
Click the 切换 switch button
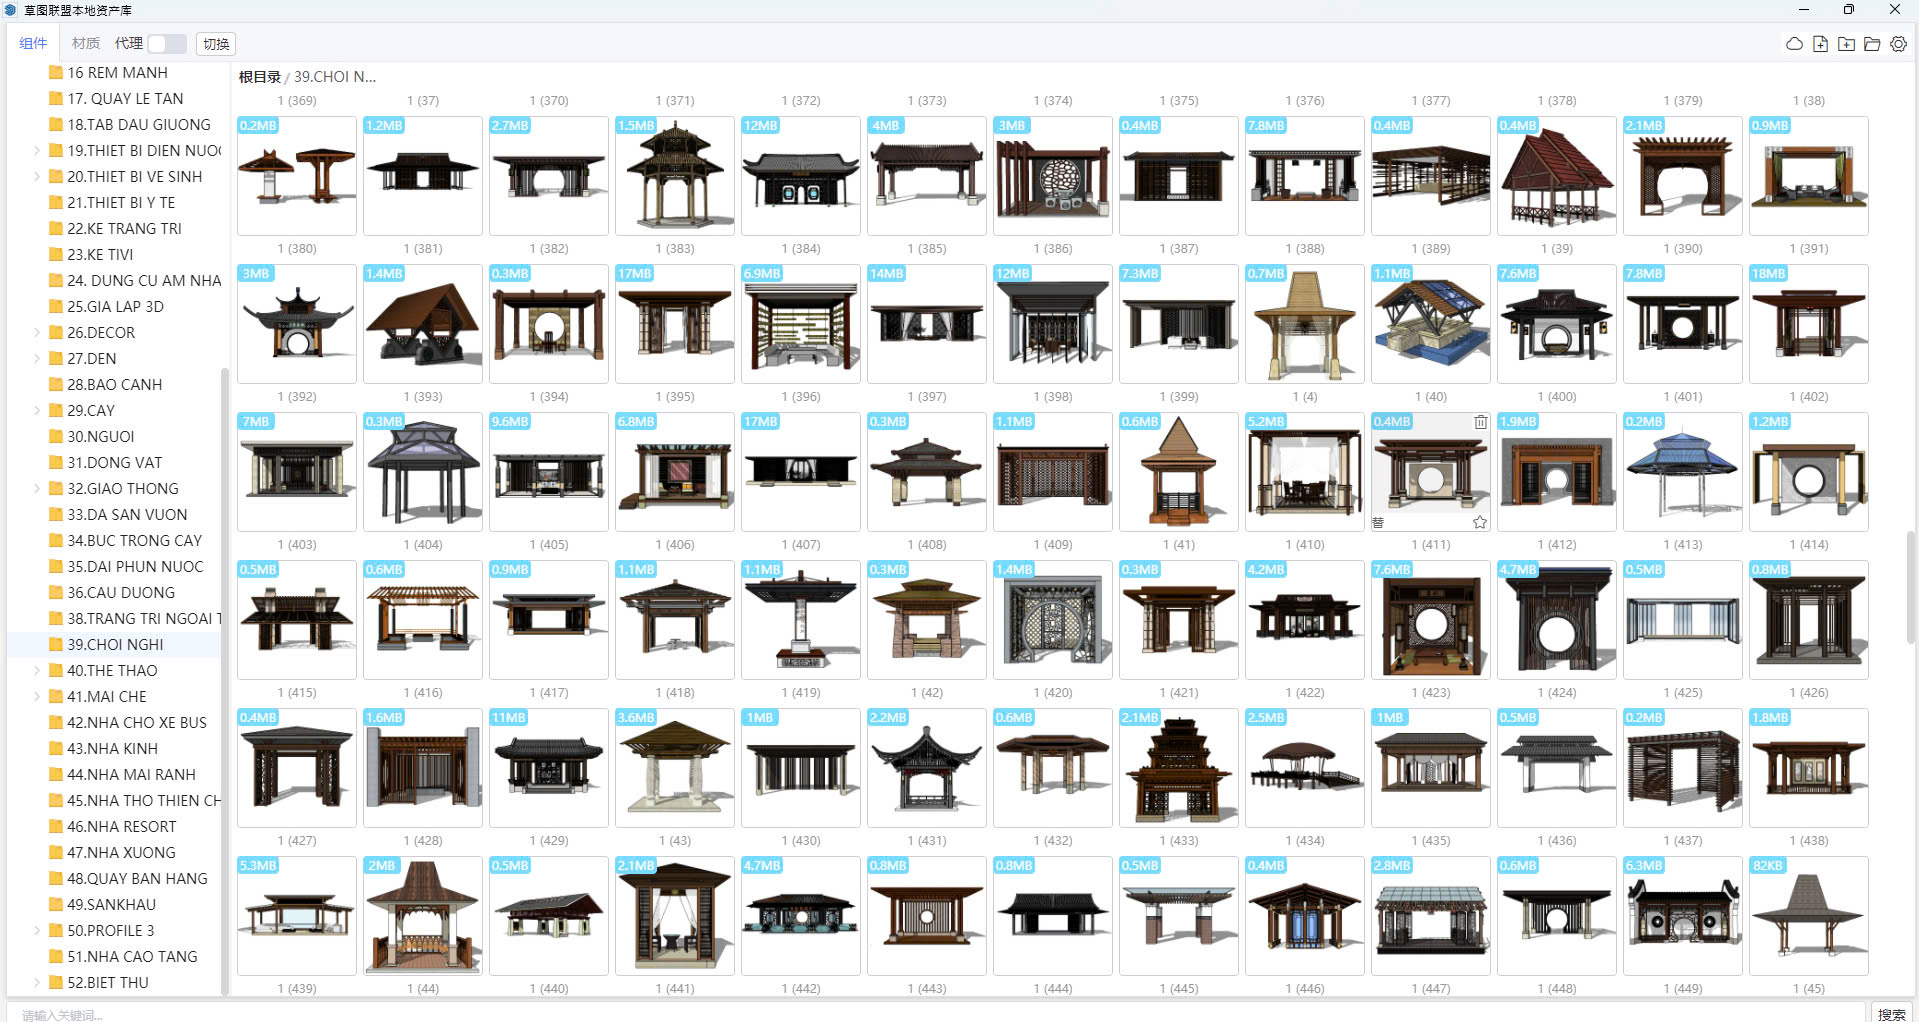pos(216,44)
